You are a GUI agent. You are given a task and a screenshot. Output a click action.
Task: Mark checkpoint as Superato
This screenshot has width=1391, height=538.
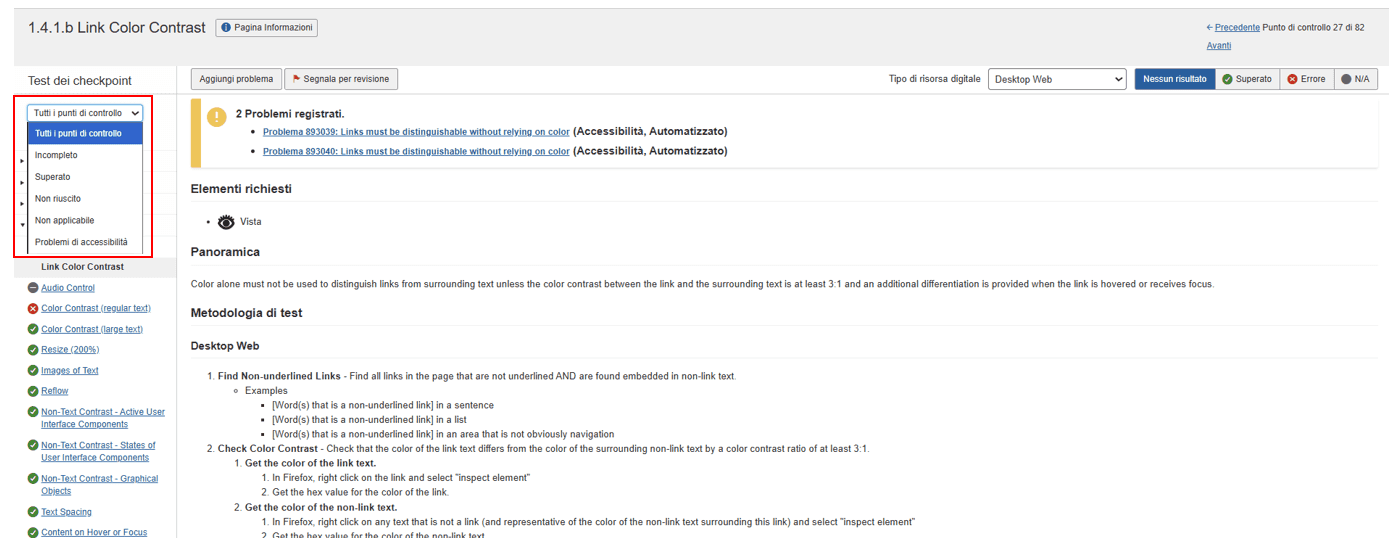[1247, 79]
